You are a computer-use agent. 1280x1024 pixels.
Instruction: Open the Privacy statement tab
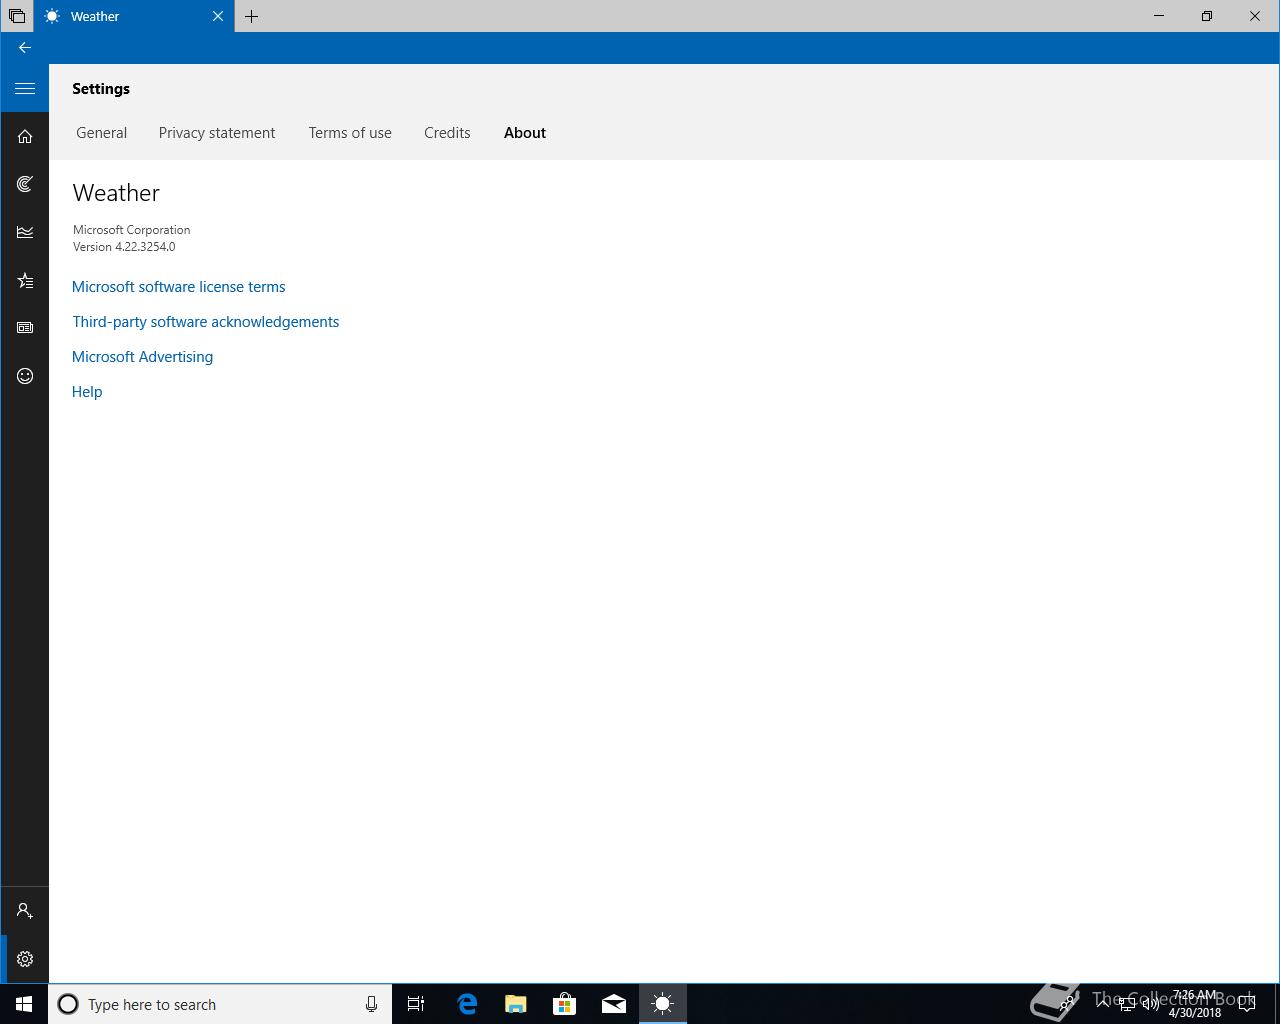[x=217, y=133]
